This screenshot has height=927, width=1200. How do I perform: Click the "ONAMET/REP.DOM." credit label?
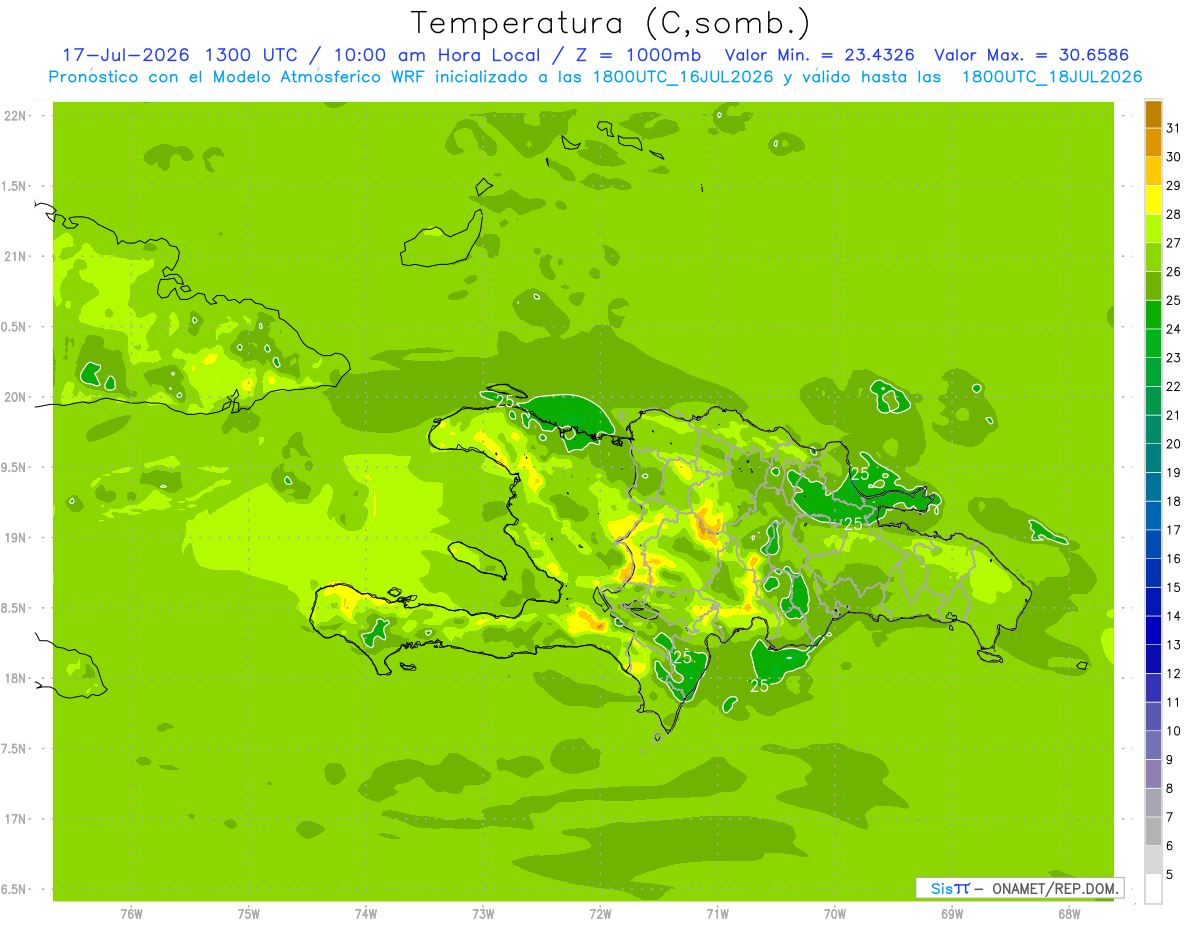point(1056,888)
